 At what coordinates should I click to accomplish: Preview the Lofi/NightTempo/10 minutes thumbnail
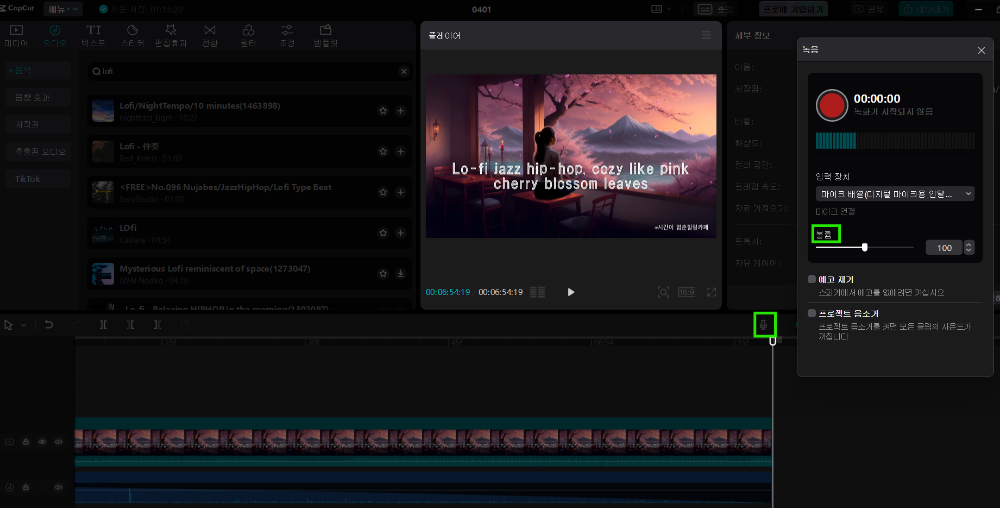(103, 111)
